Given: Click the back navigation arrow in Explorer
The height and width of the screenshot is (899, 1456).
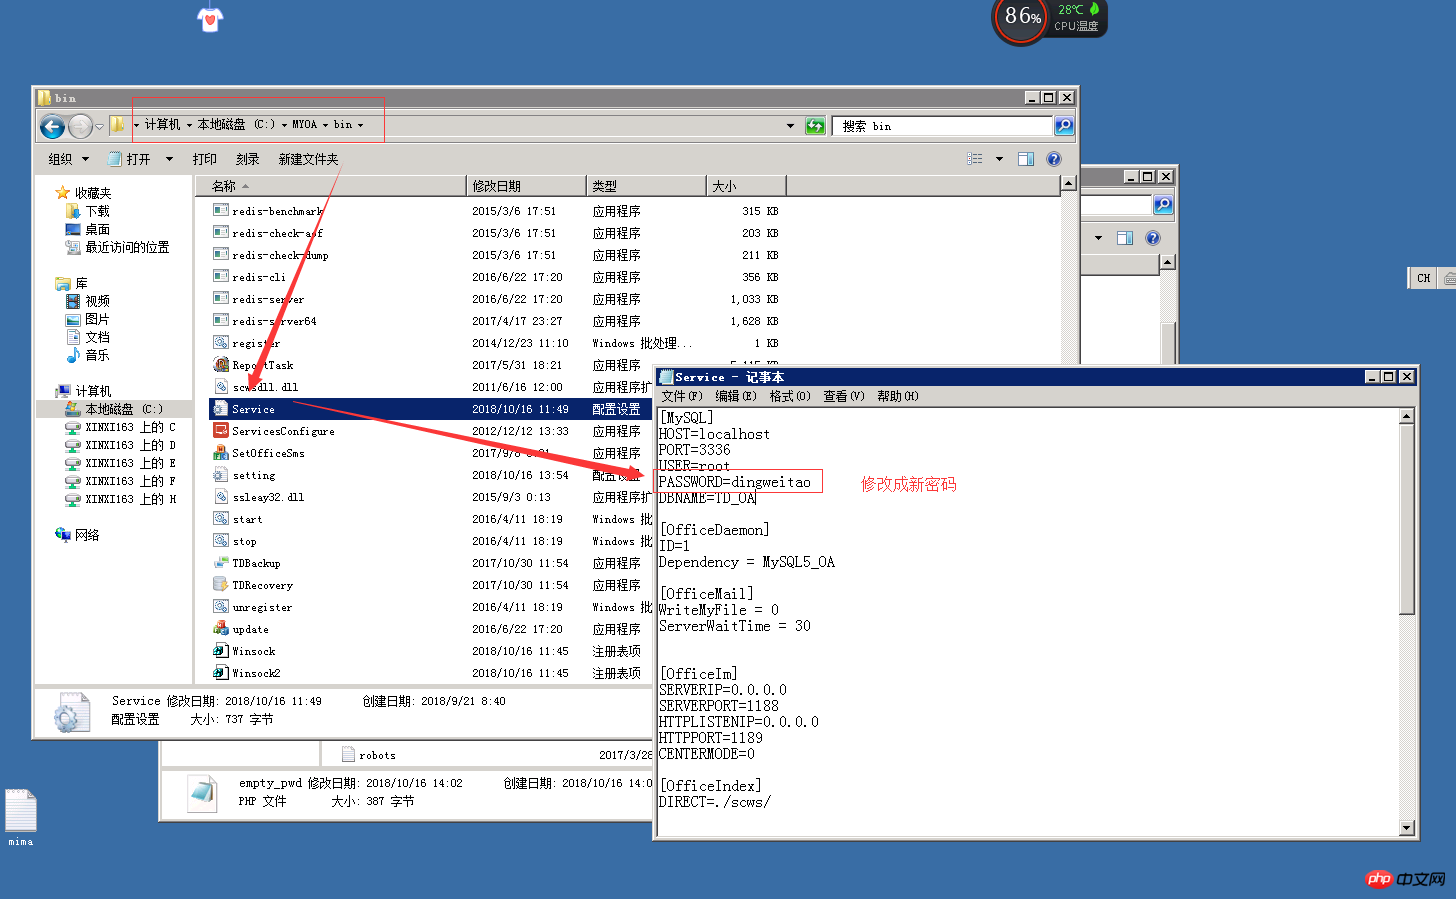Looking at the screenshot, I should coord(50,126).
